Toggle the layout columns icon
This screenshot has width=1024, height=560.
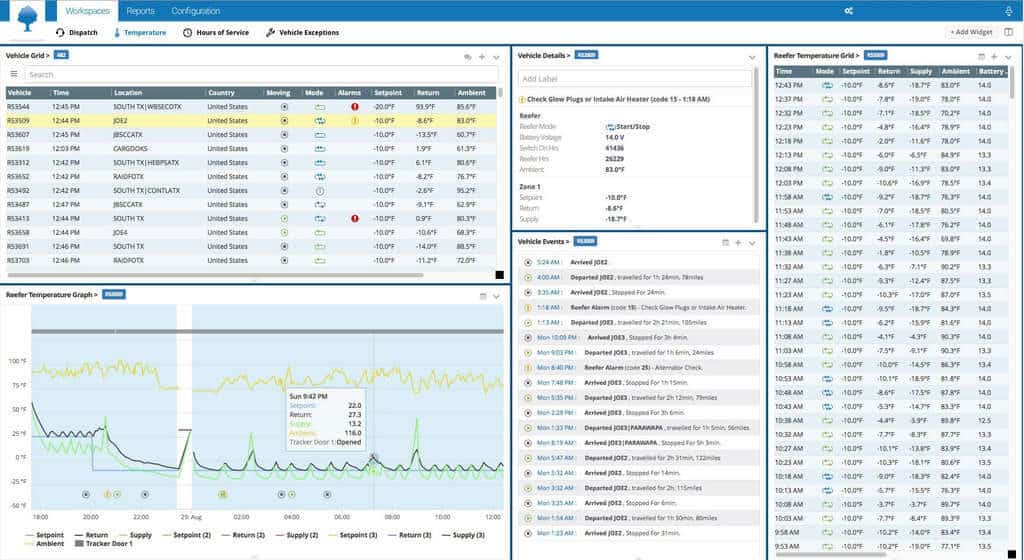click(x=1009, y=32)
